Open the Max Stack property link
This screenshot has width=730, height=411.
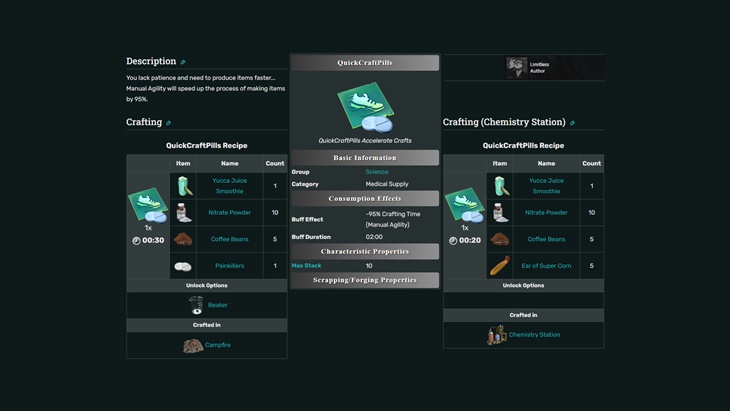pos(306,266)
